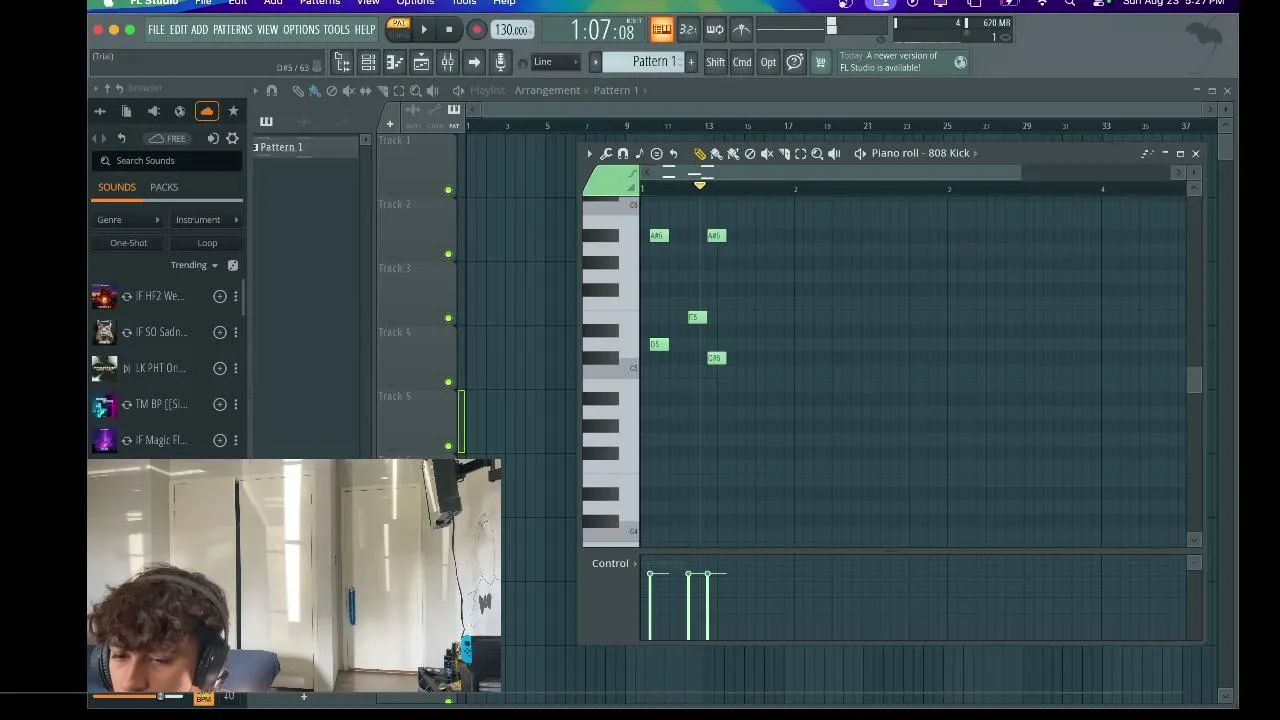The height and width of the screenshot is (720, 1280).
Task: Open the Trending sort dropdown
Action: click(x=194, y=265)
